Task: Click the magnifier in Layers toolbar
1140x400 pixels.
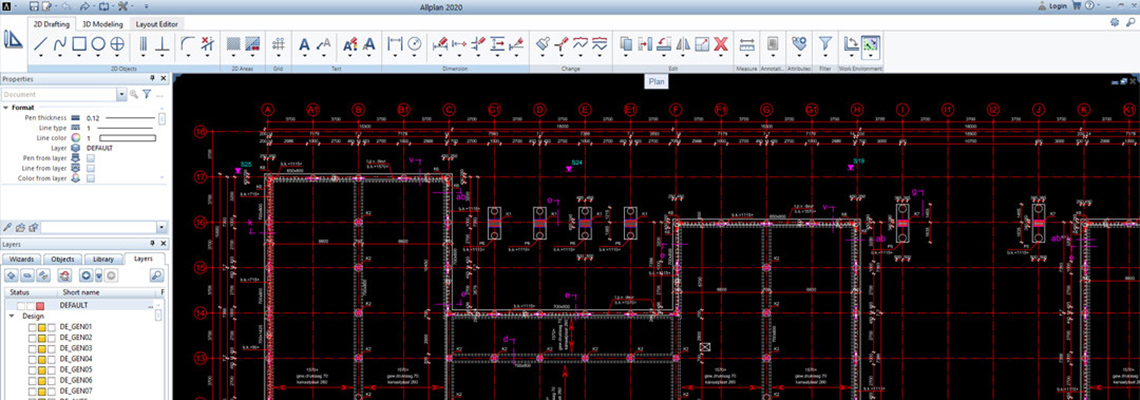Action: (x=156, y=275)
